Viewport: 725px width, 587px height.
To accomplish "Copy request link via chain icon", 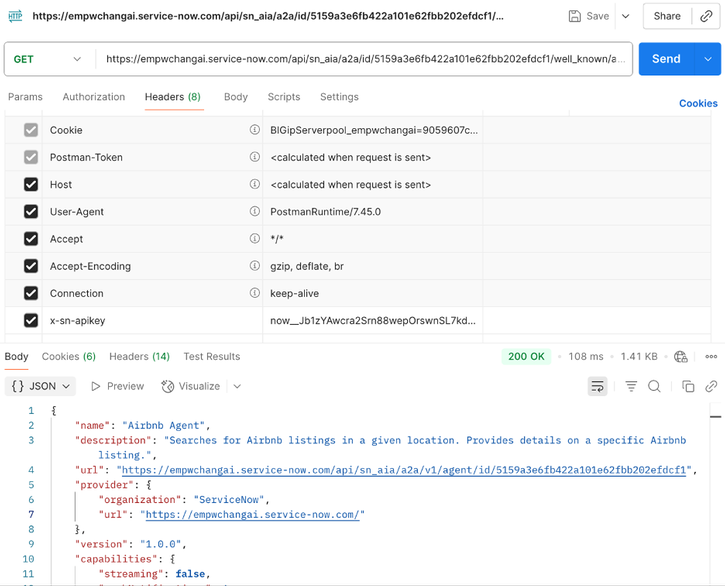I will pos(706,16).
